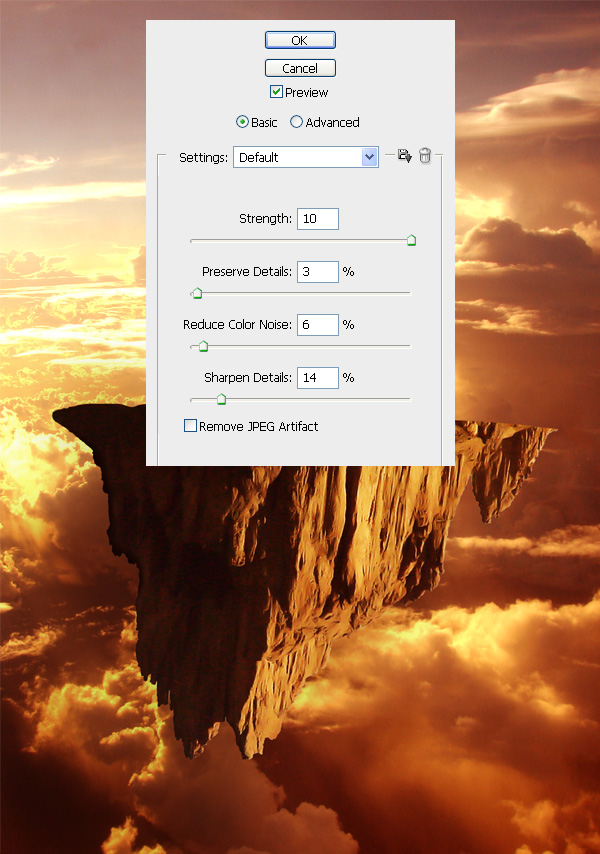Click the Strength value field
This screenshot has width=600, height=854.
point(318,219)
